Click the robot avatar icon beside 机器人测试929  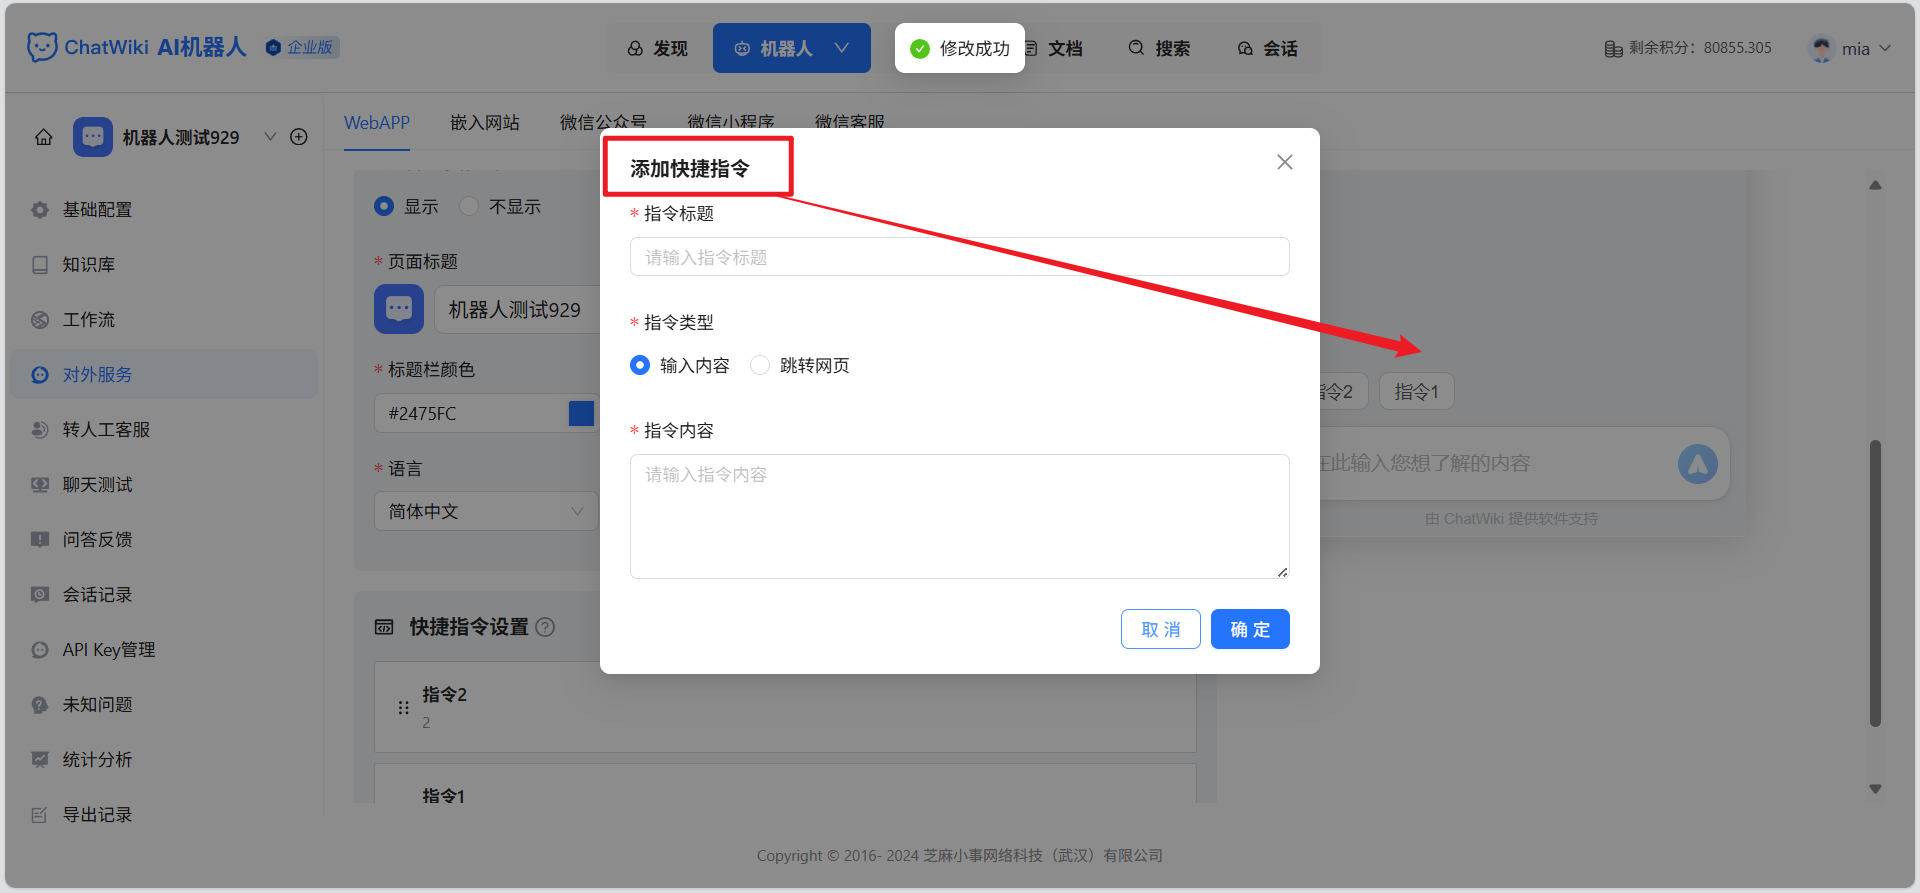(x=93, y=137)
